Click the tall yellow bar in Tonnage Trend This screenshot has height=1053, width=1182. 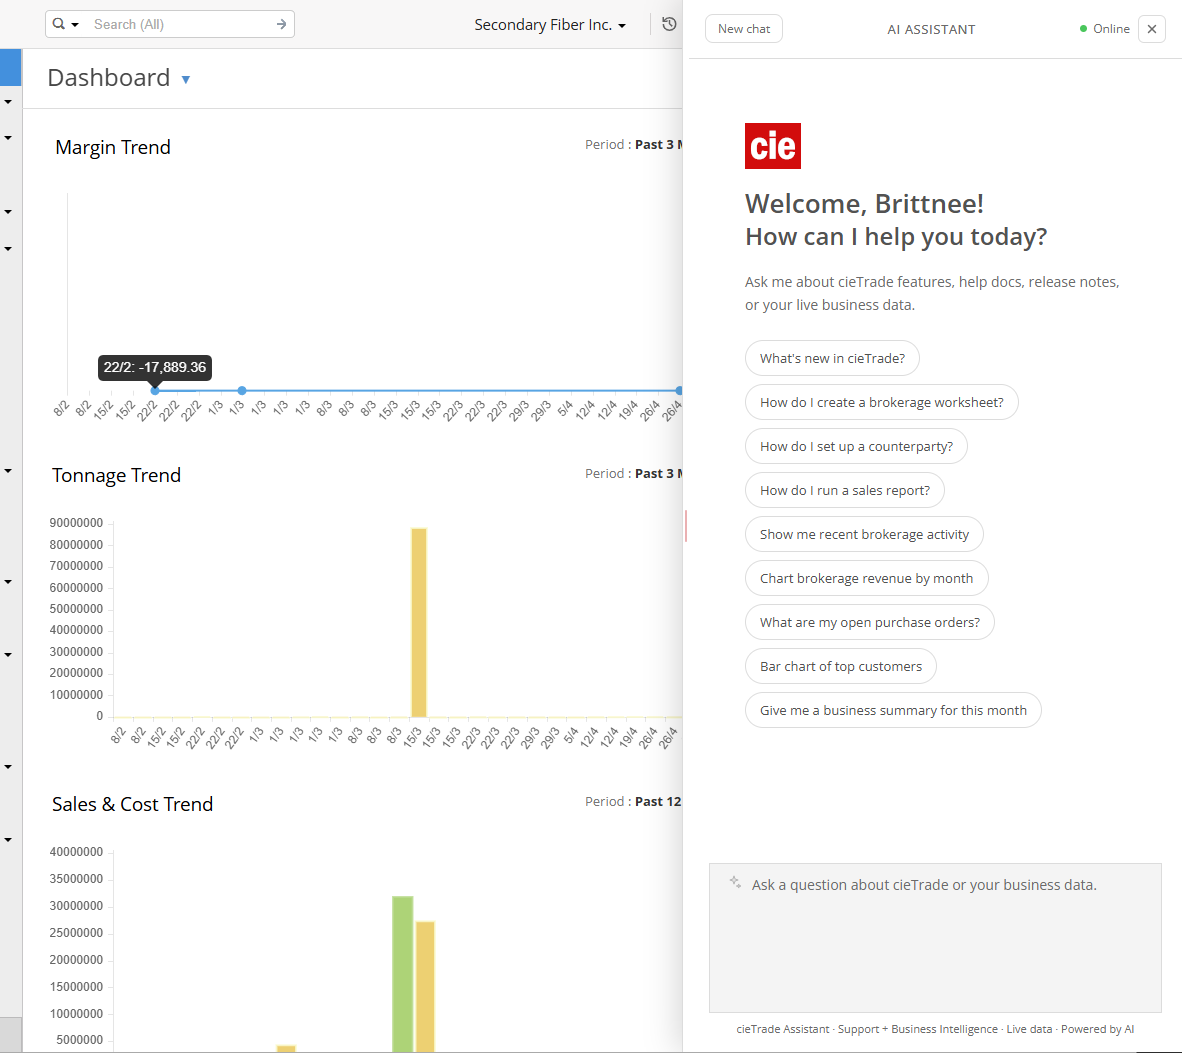(419, 622)
